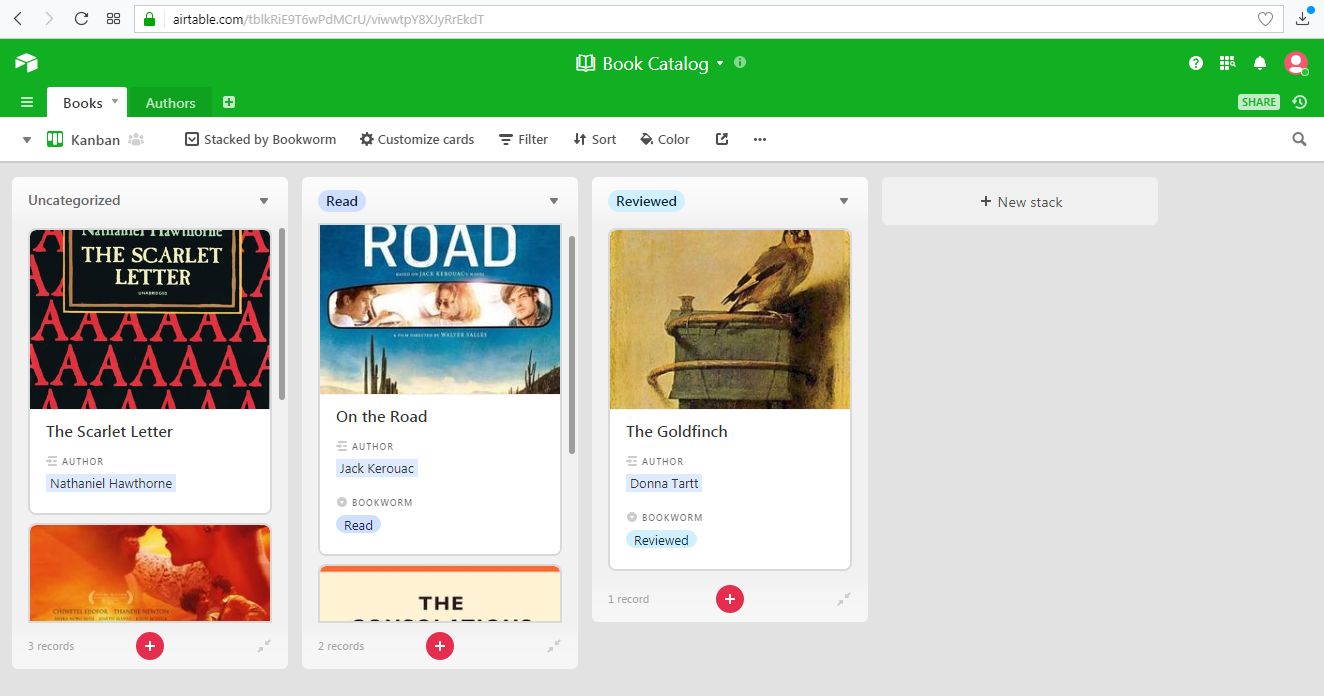The height and width of the screenshot is (696, 1324).
Task: Reload the page
Action: (x=82, y=18)
